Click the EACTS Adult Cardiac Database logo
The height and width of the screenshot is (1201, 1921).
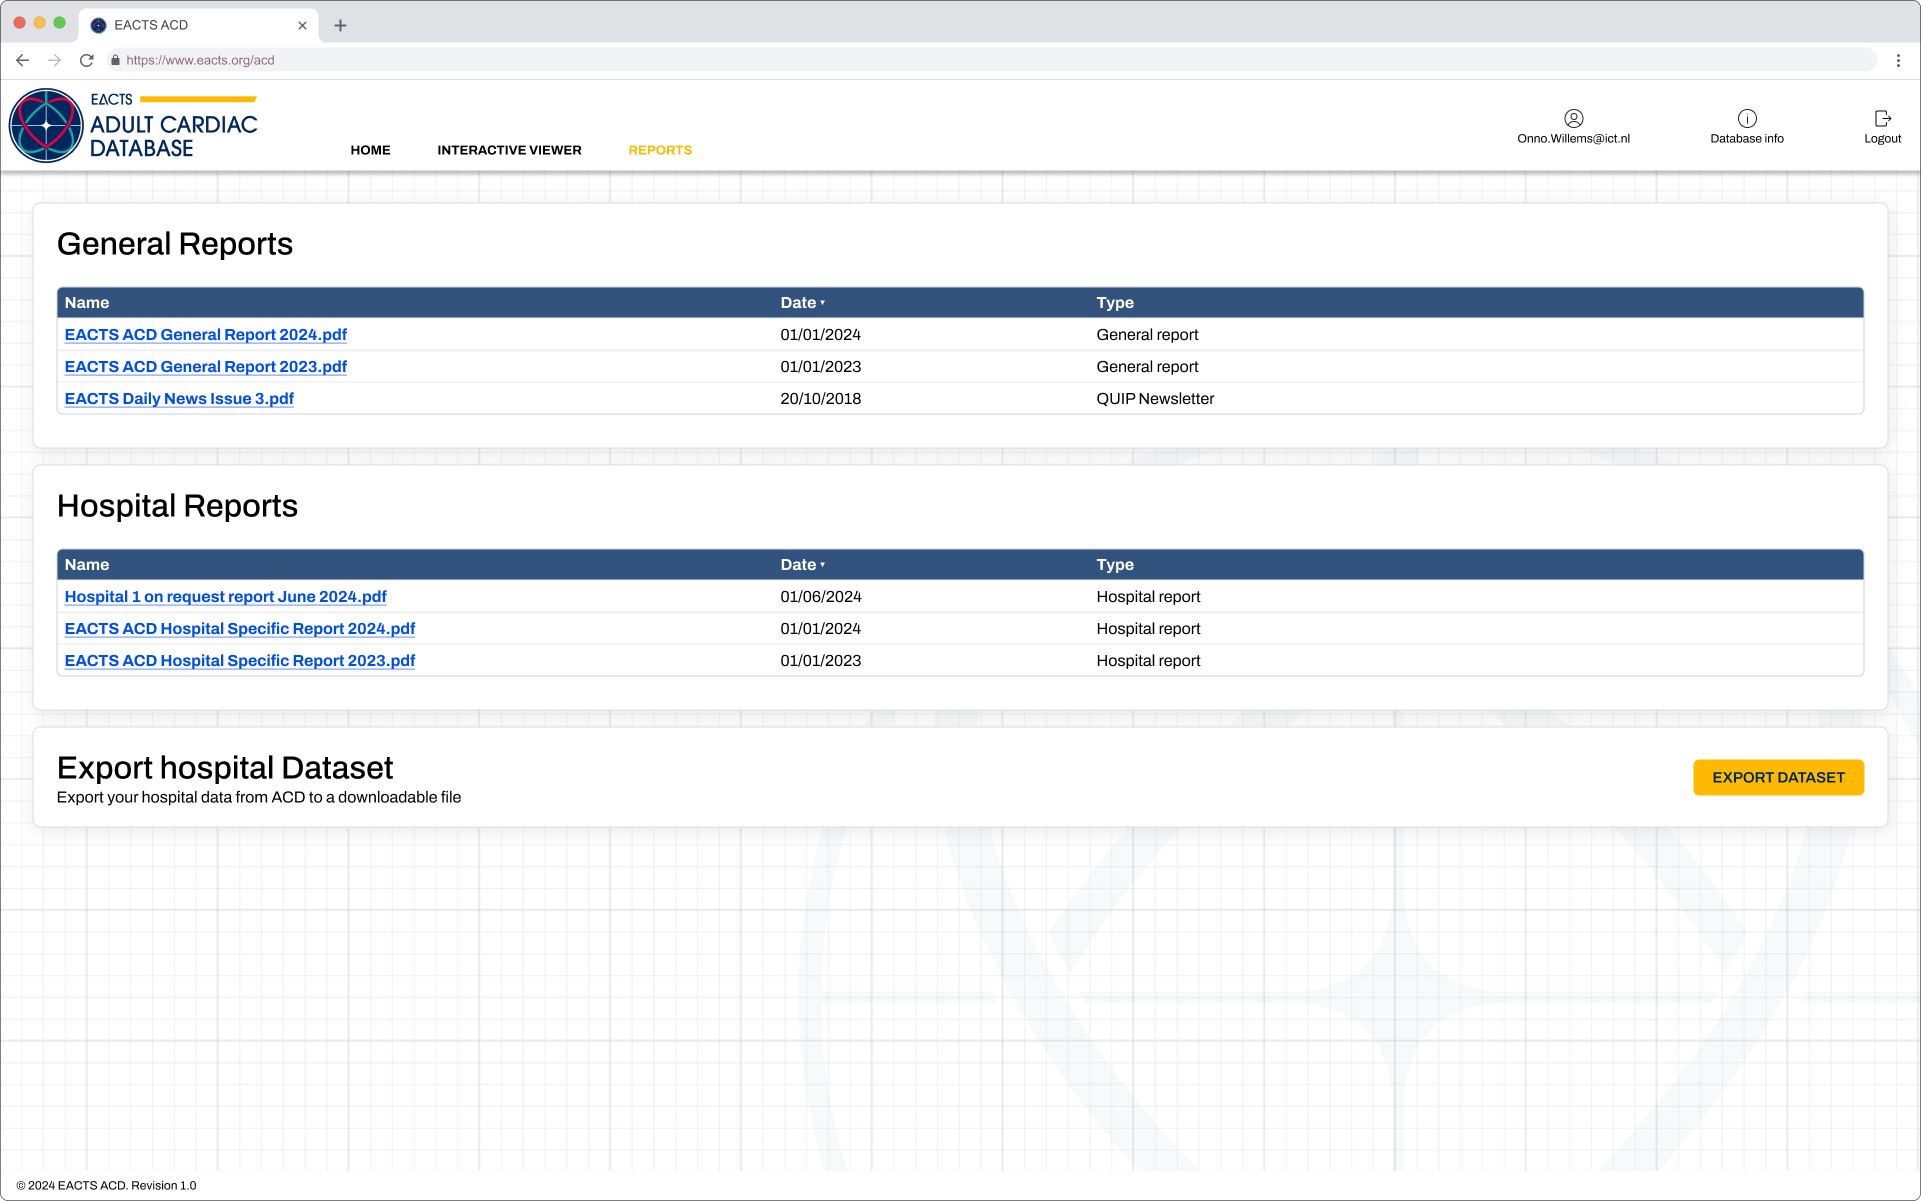[x=133, y=125]
